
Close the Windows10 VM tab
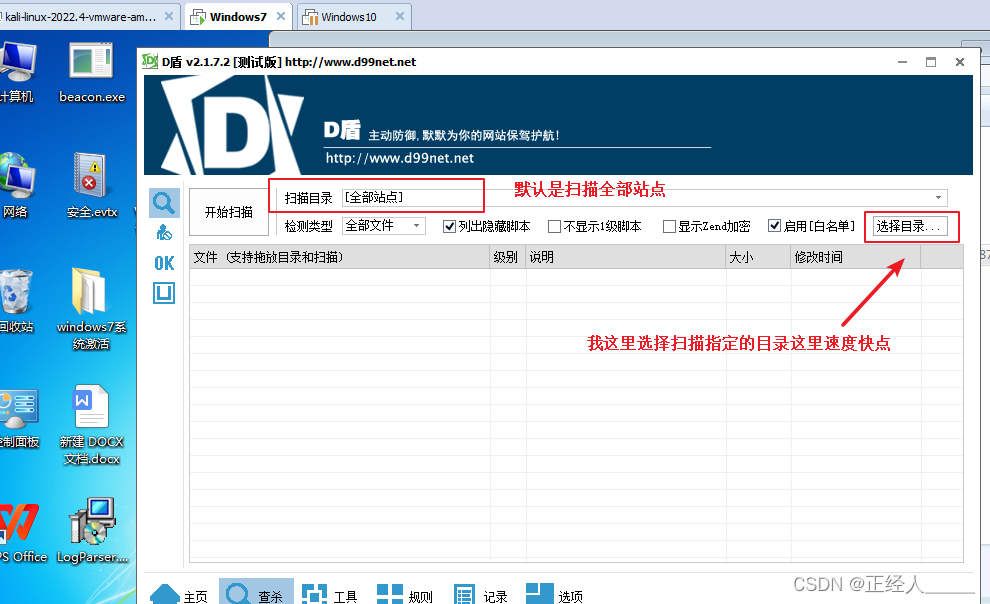click(x=400, y=16)
